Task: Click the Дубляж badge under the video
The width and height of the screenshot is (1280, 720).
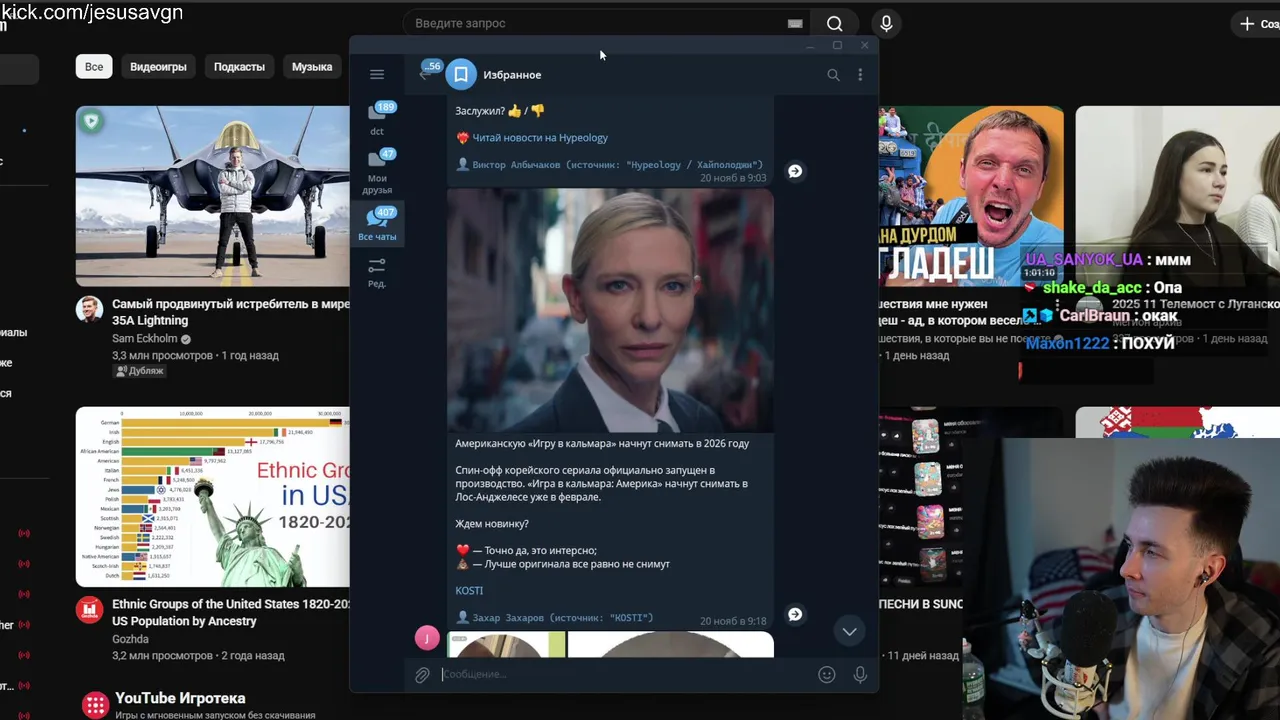Action: (x=140, y=371)
